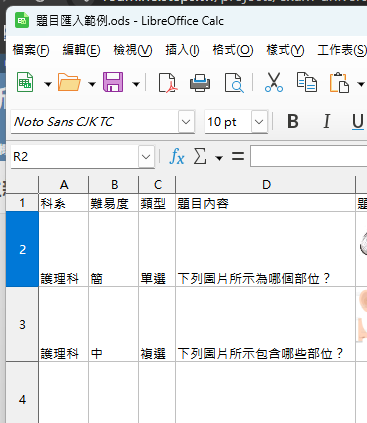The image size is (367, 423).
Task: Select row 4 header
Action: (22, 393)
